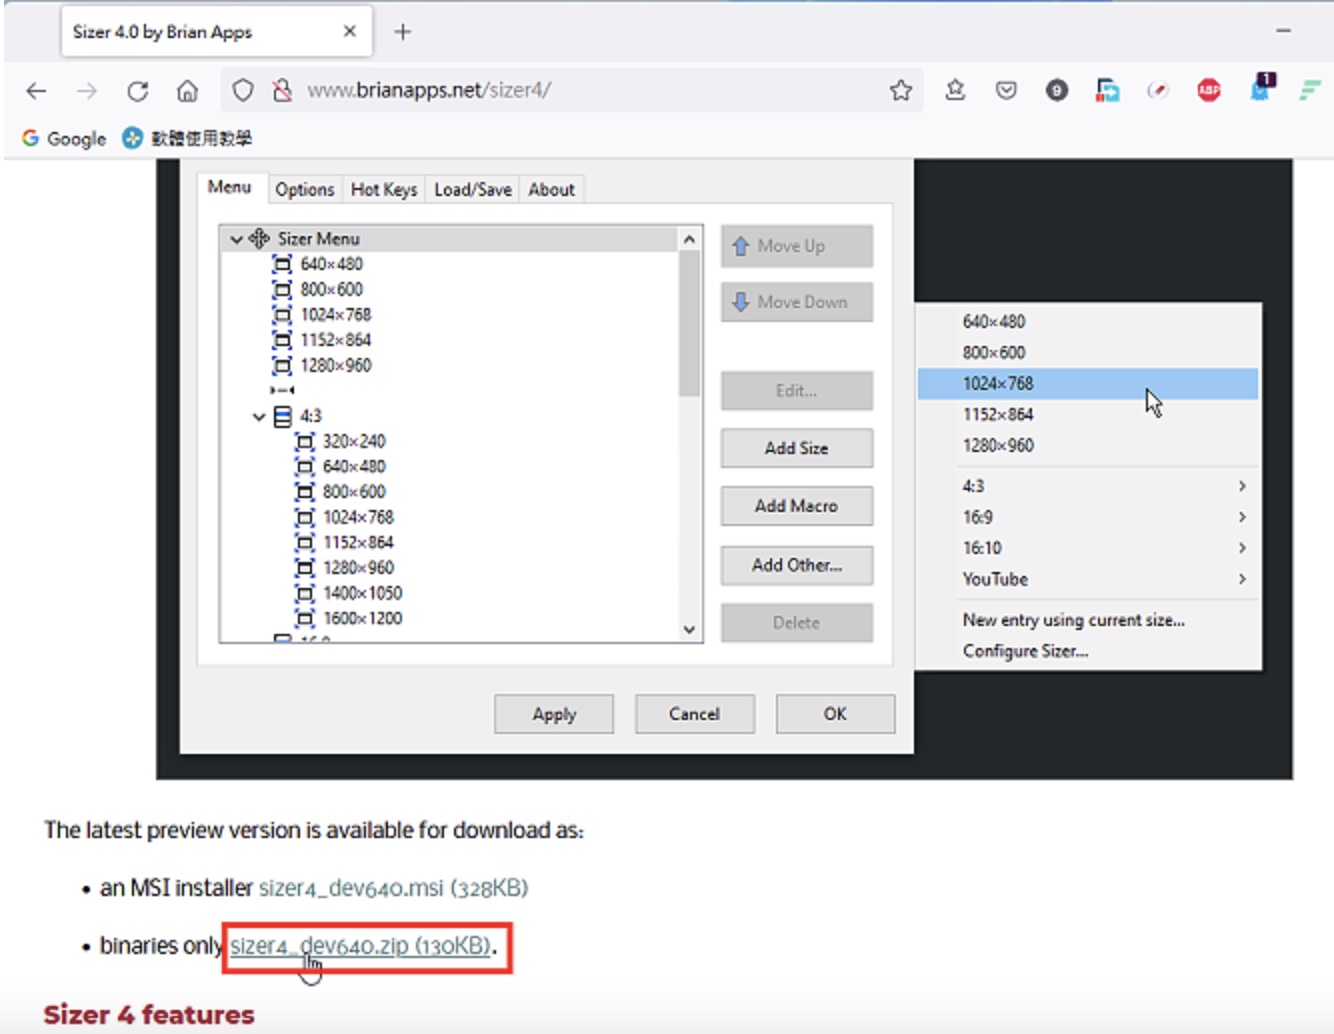Screen dimensions: 1334x1034
Task: Click the OK button
Action: [836, 714]
